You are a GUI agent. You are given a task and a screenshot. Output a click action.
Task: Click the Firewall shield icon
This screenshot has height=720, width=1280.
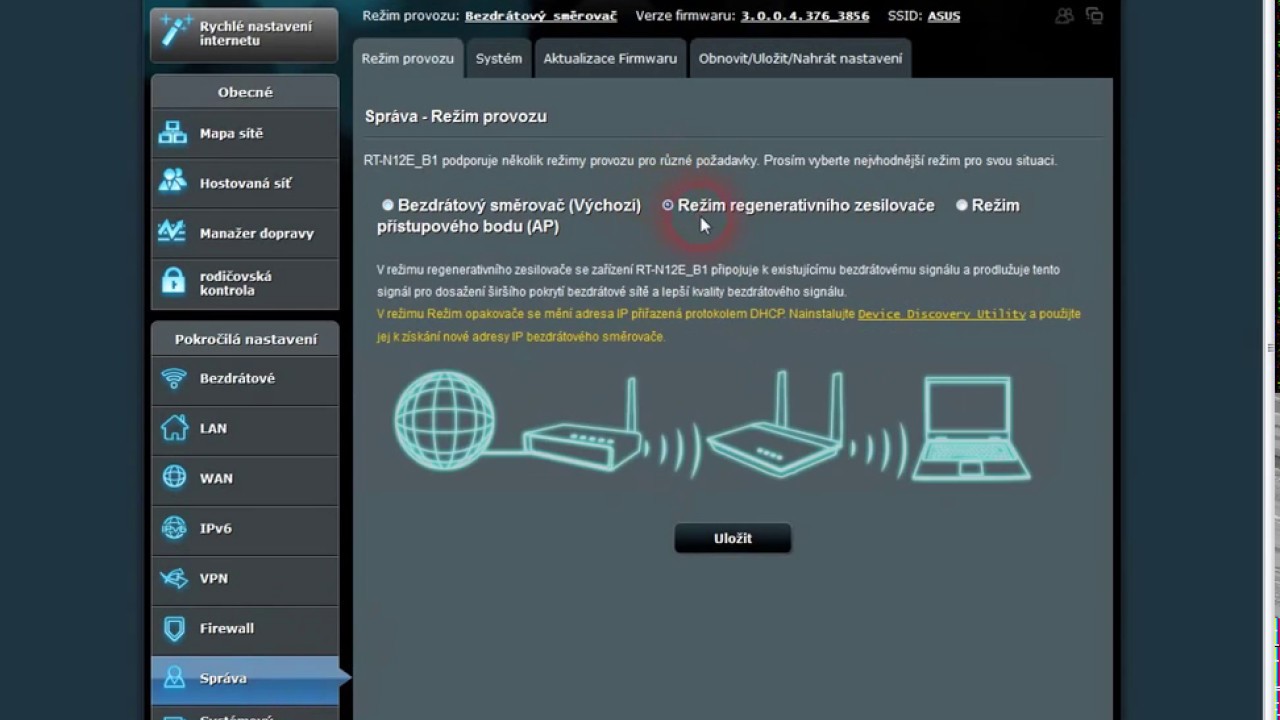coord(174,628)
